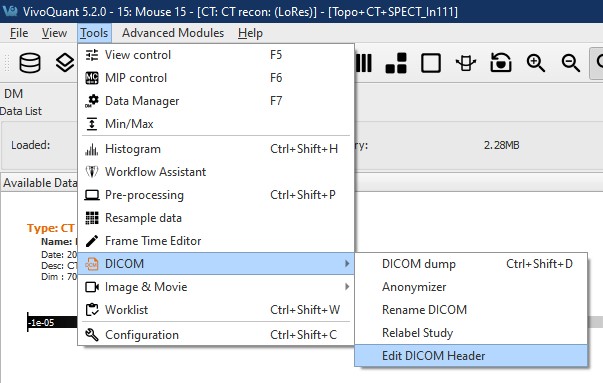Click the Pre-processing laptop icon
The width and height of the screenshot is (603, 383).
92,195
